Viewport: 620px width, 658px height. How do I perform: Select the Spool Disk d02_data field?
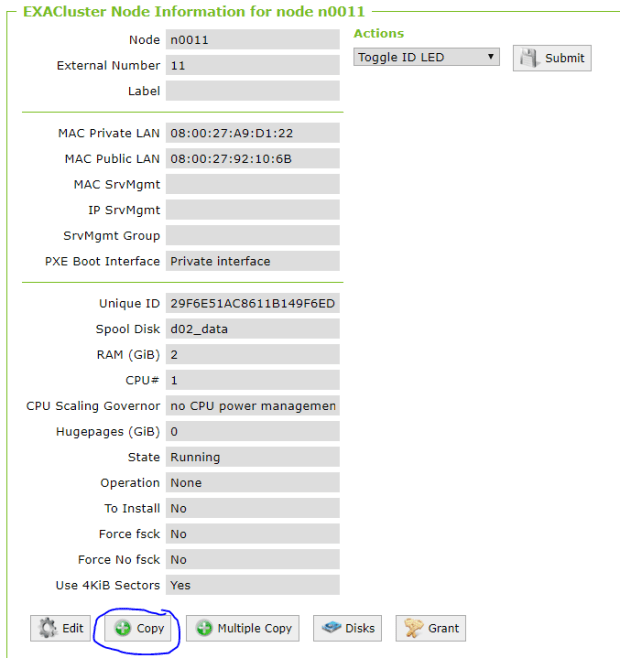(253, 329)
